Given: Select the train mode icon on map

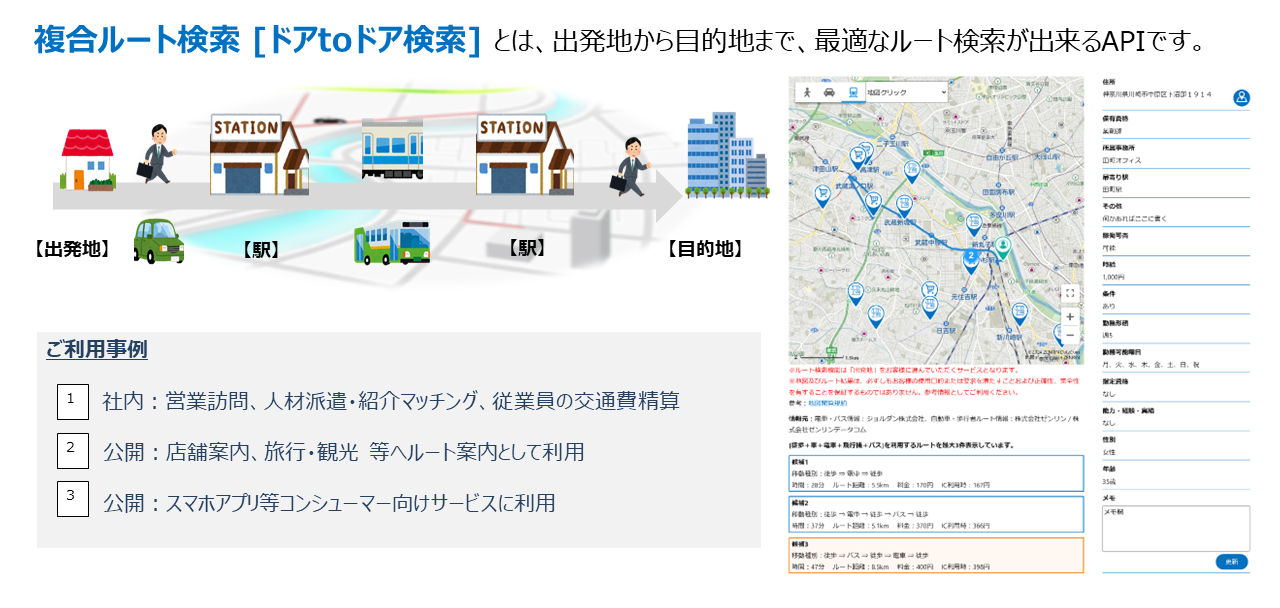Looking at the screenshot, I should click(851, 92).
